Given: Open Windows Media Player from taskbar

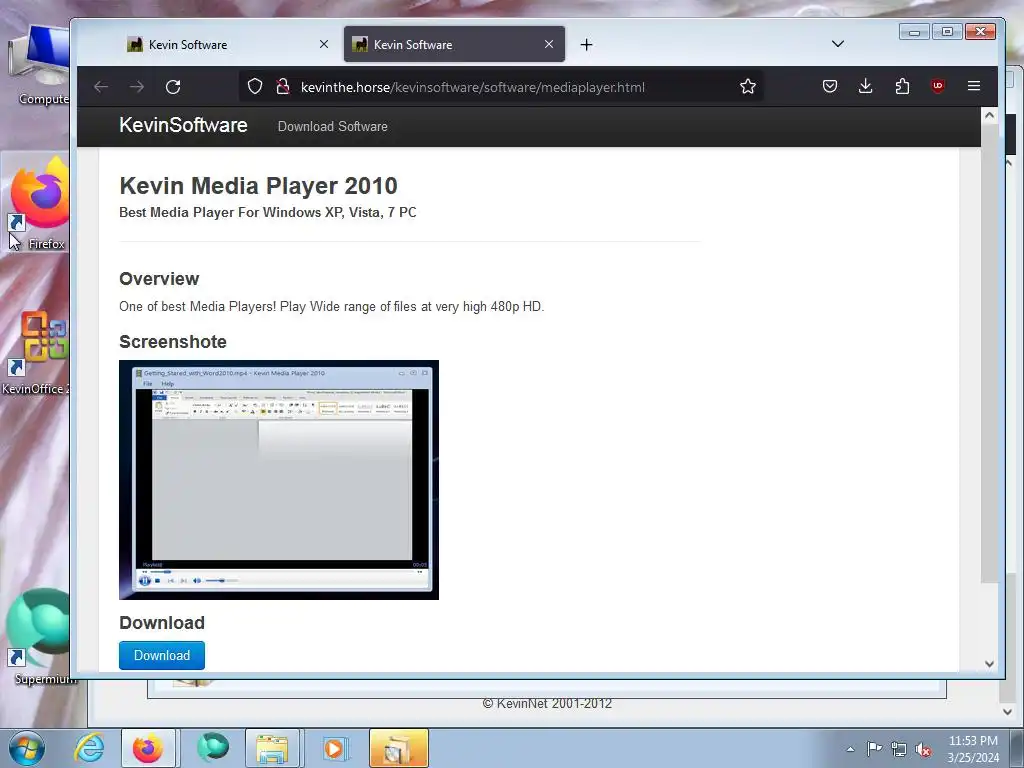Looking at the screenshot, I should click(x=334, y=748).
